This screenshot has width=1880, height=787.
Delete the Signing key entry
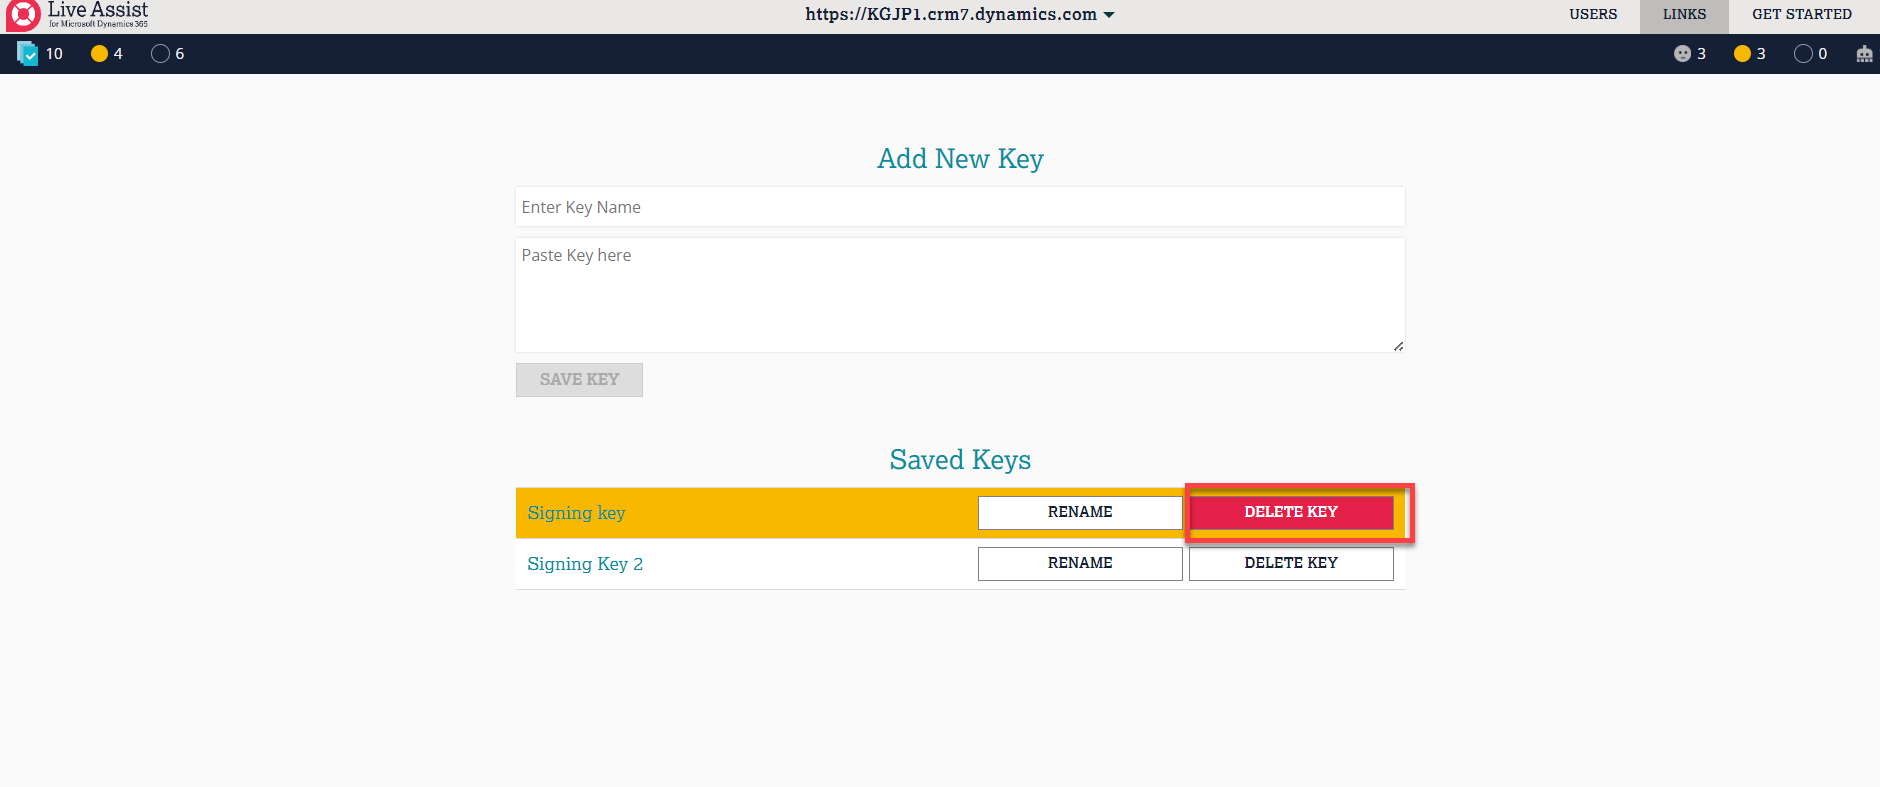pyautogui.click(x=1291, y=512)
